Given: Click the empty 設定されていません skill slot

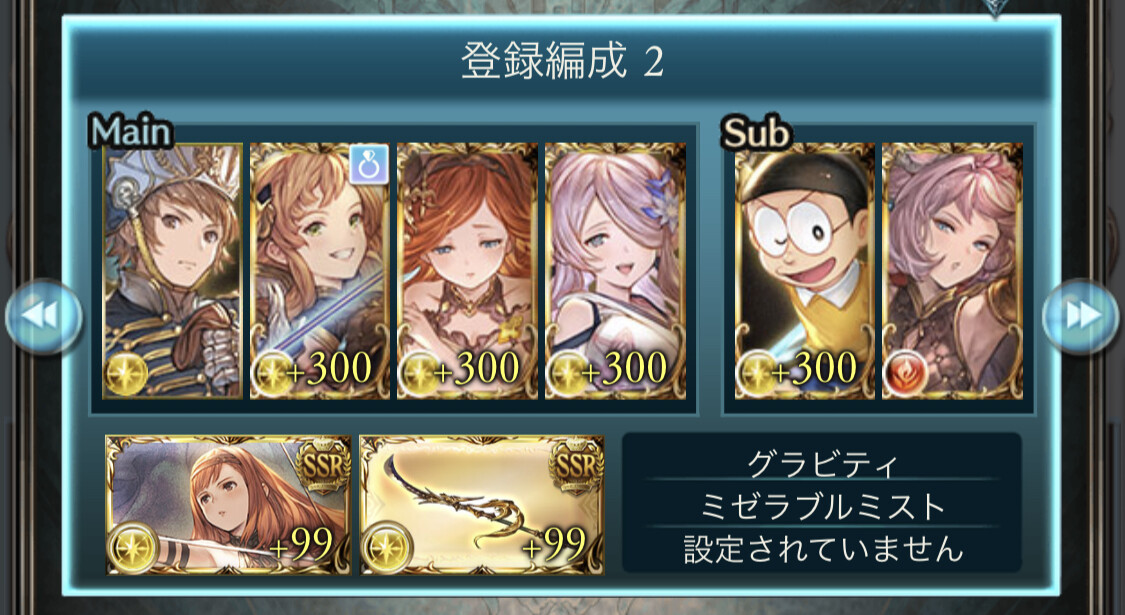Looking at the screenshot, I should tap(822, 549).
